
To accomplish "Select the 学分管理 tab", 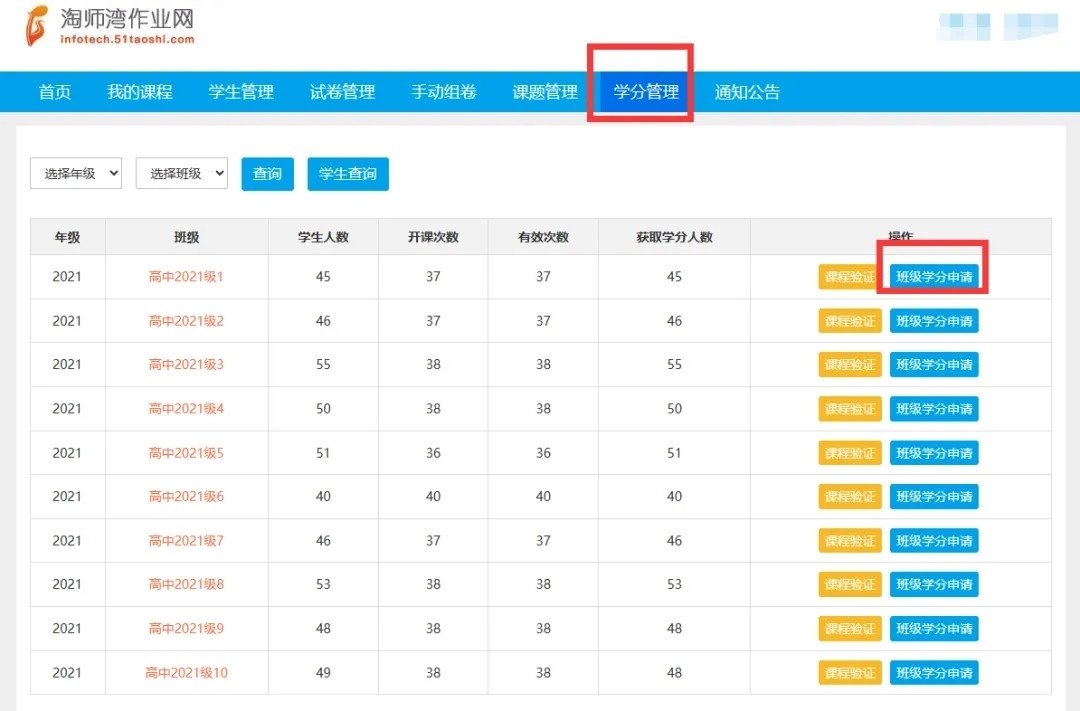I will click(646, 92).
